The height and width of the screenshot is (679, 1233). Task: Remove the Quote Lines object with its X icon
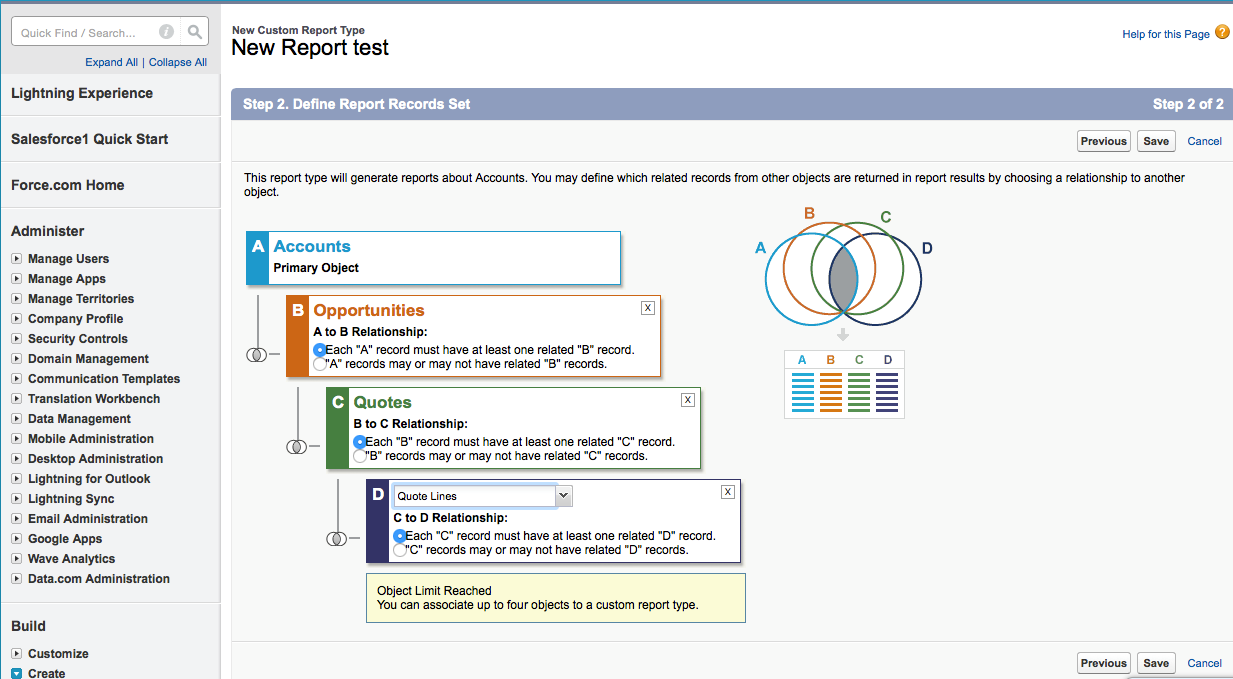tap(727, 491)
